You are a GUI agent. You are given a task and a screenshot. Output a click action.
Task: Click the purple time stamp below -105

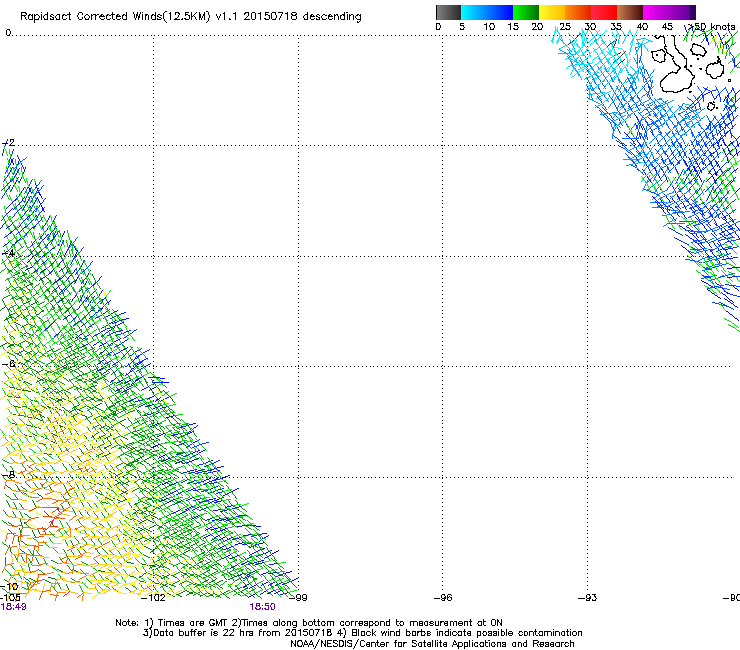click(13, 607)
